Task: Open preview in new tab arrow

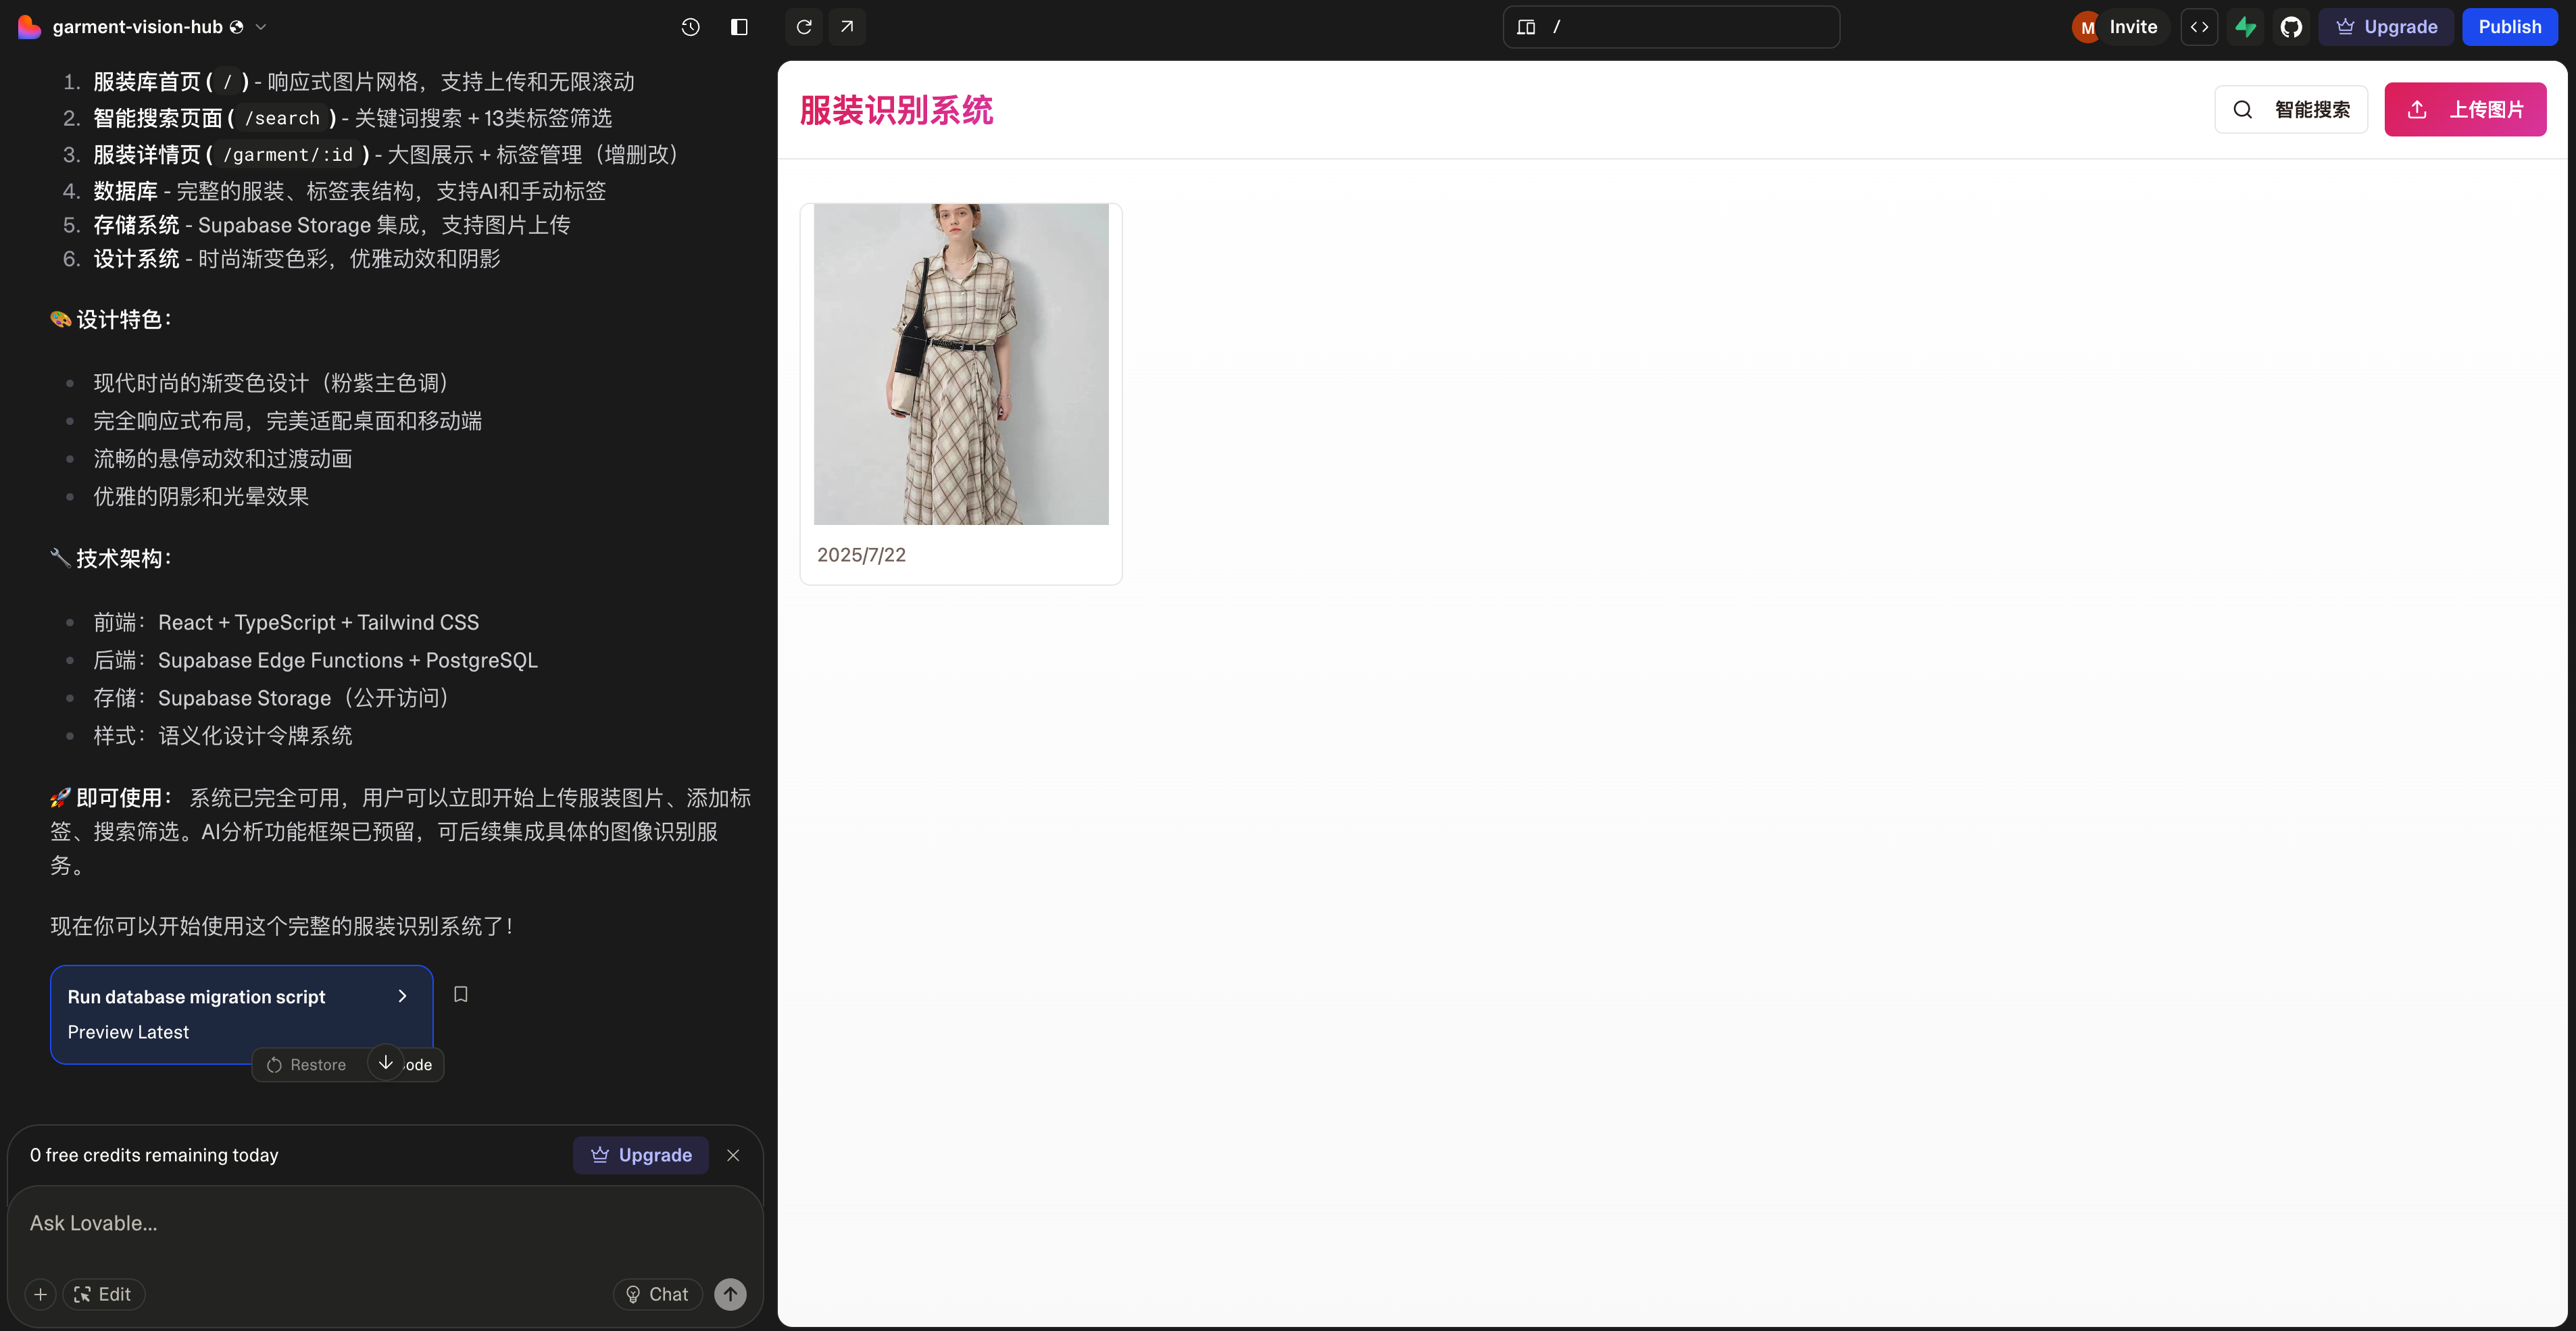Action: click(x=847, y=27)
